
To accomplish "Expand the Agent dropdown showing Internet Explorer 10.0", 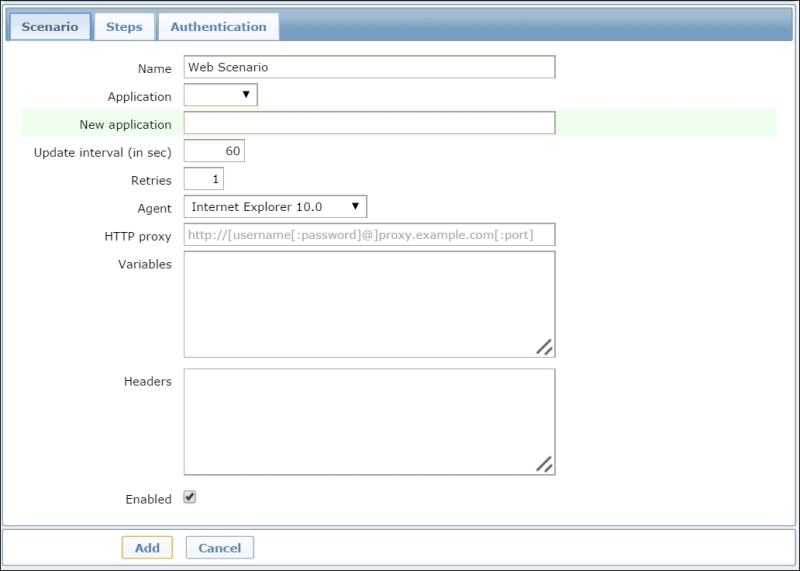I will click(275, 207).
